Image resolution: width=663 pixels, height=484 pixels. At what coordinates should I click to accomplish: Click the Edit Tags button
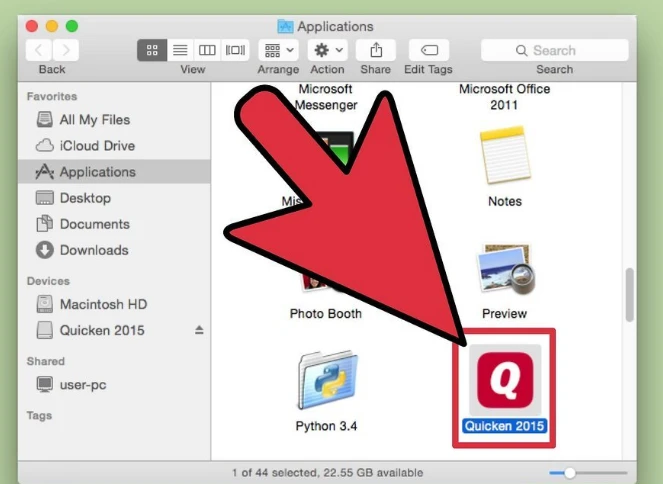coord(429,50)
